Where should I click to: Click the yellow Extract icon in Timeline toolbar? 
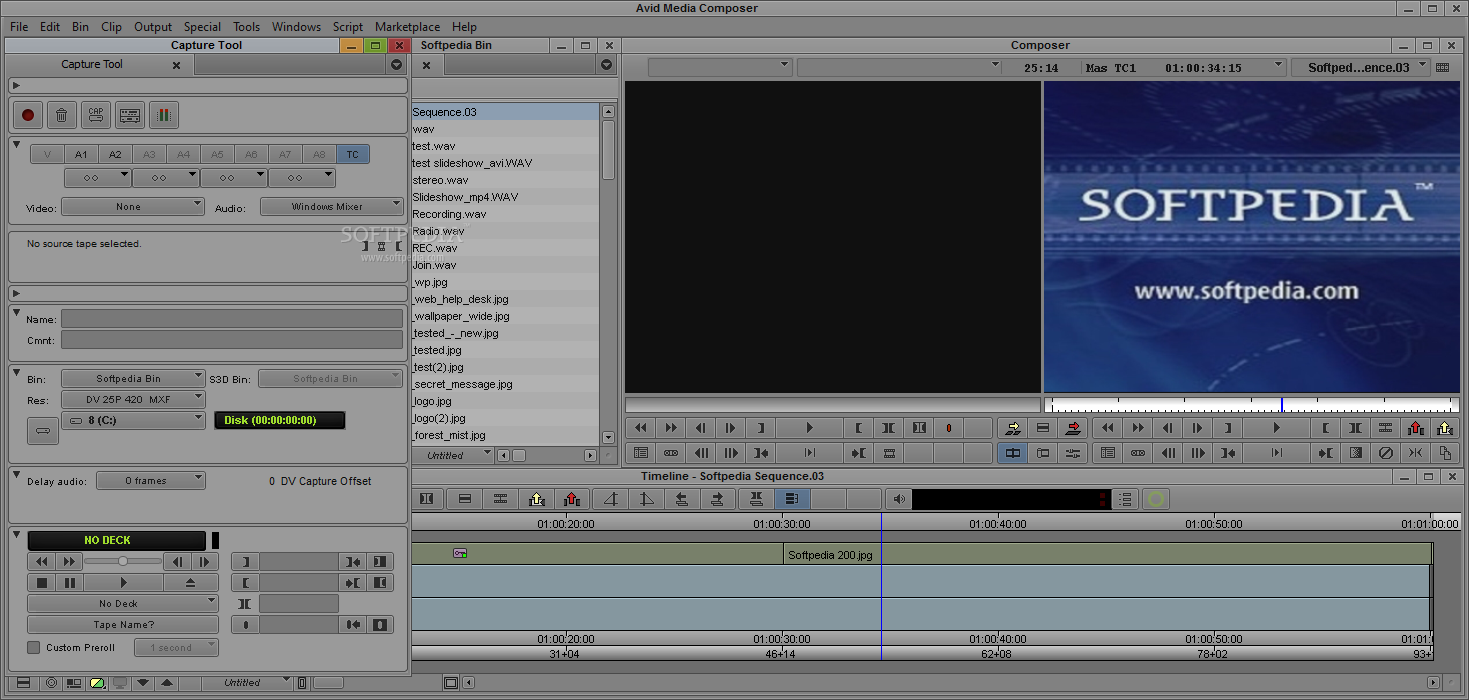tap(536, 498)
